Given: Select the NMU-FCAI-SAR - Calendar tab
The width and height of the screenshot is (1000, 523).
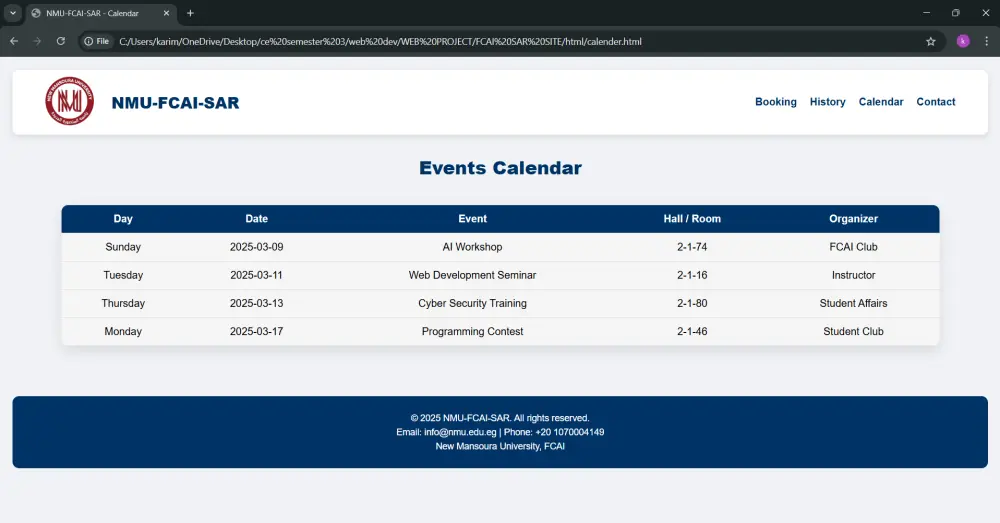Looking at the screenshot, I should pos(101,13).
